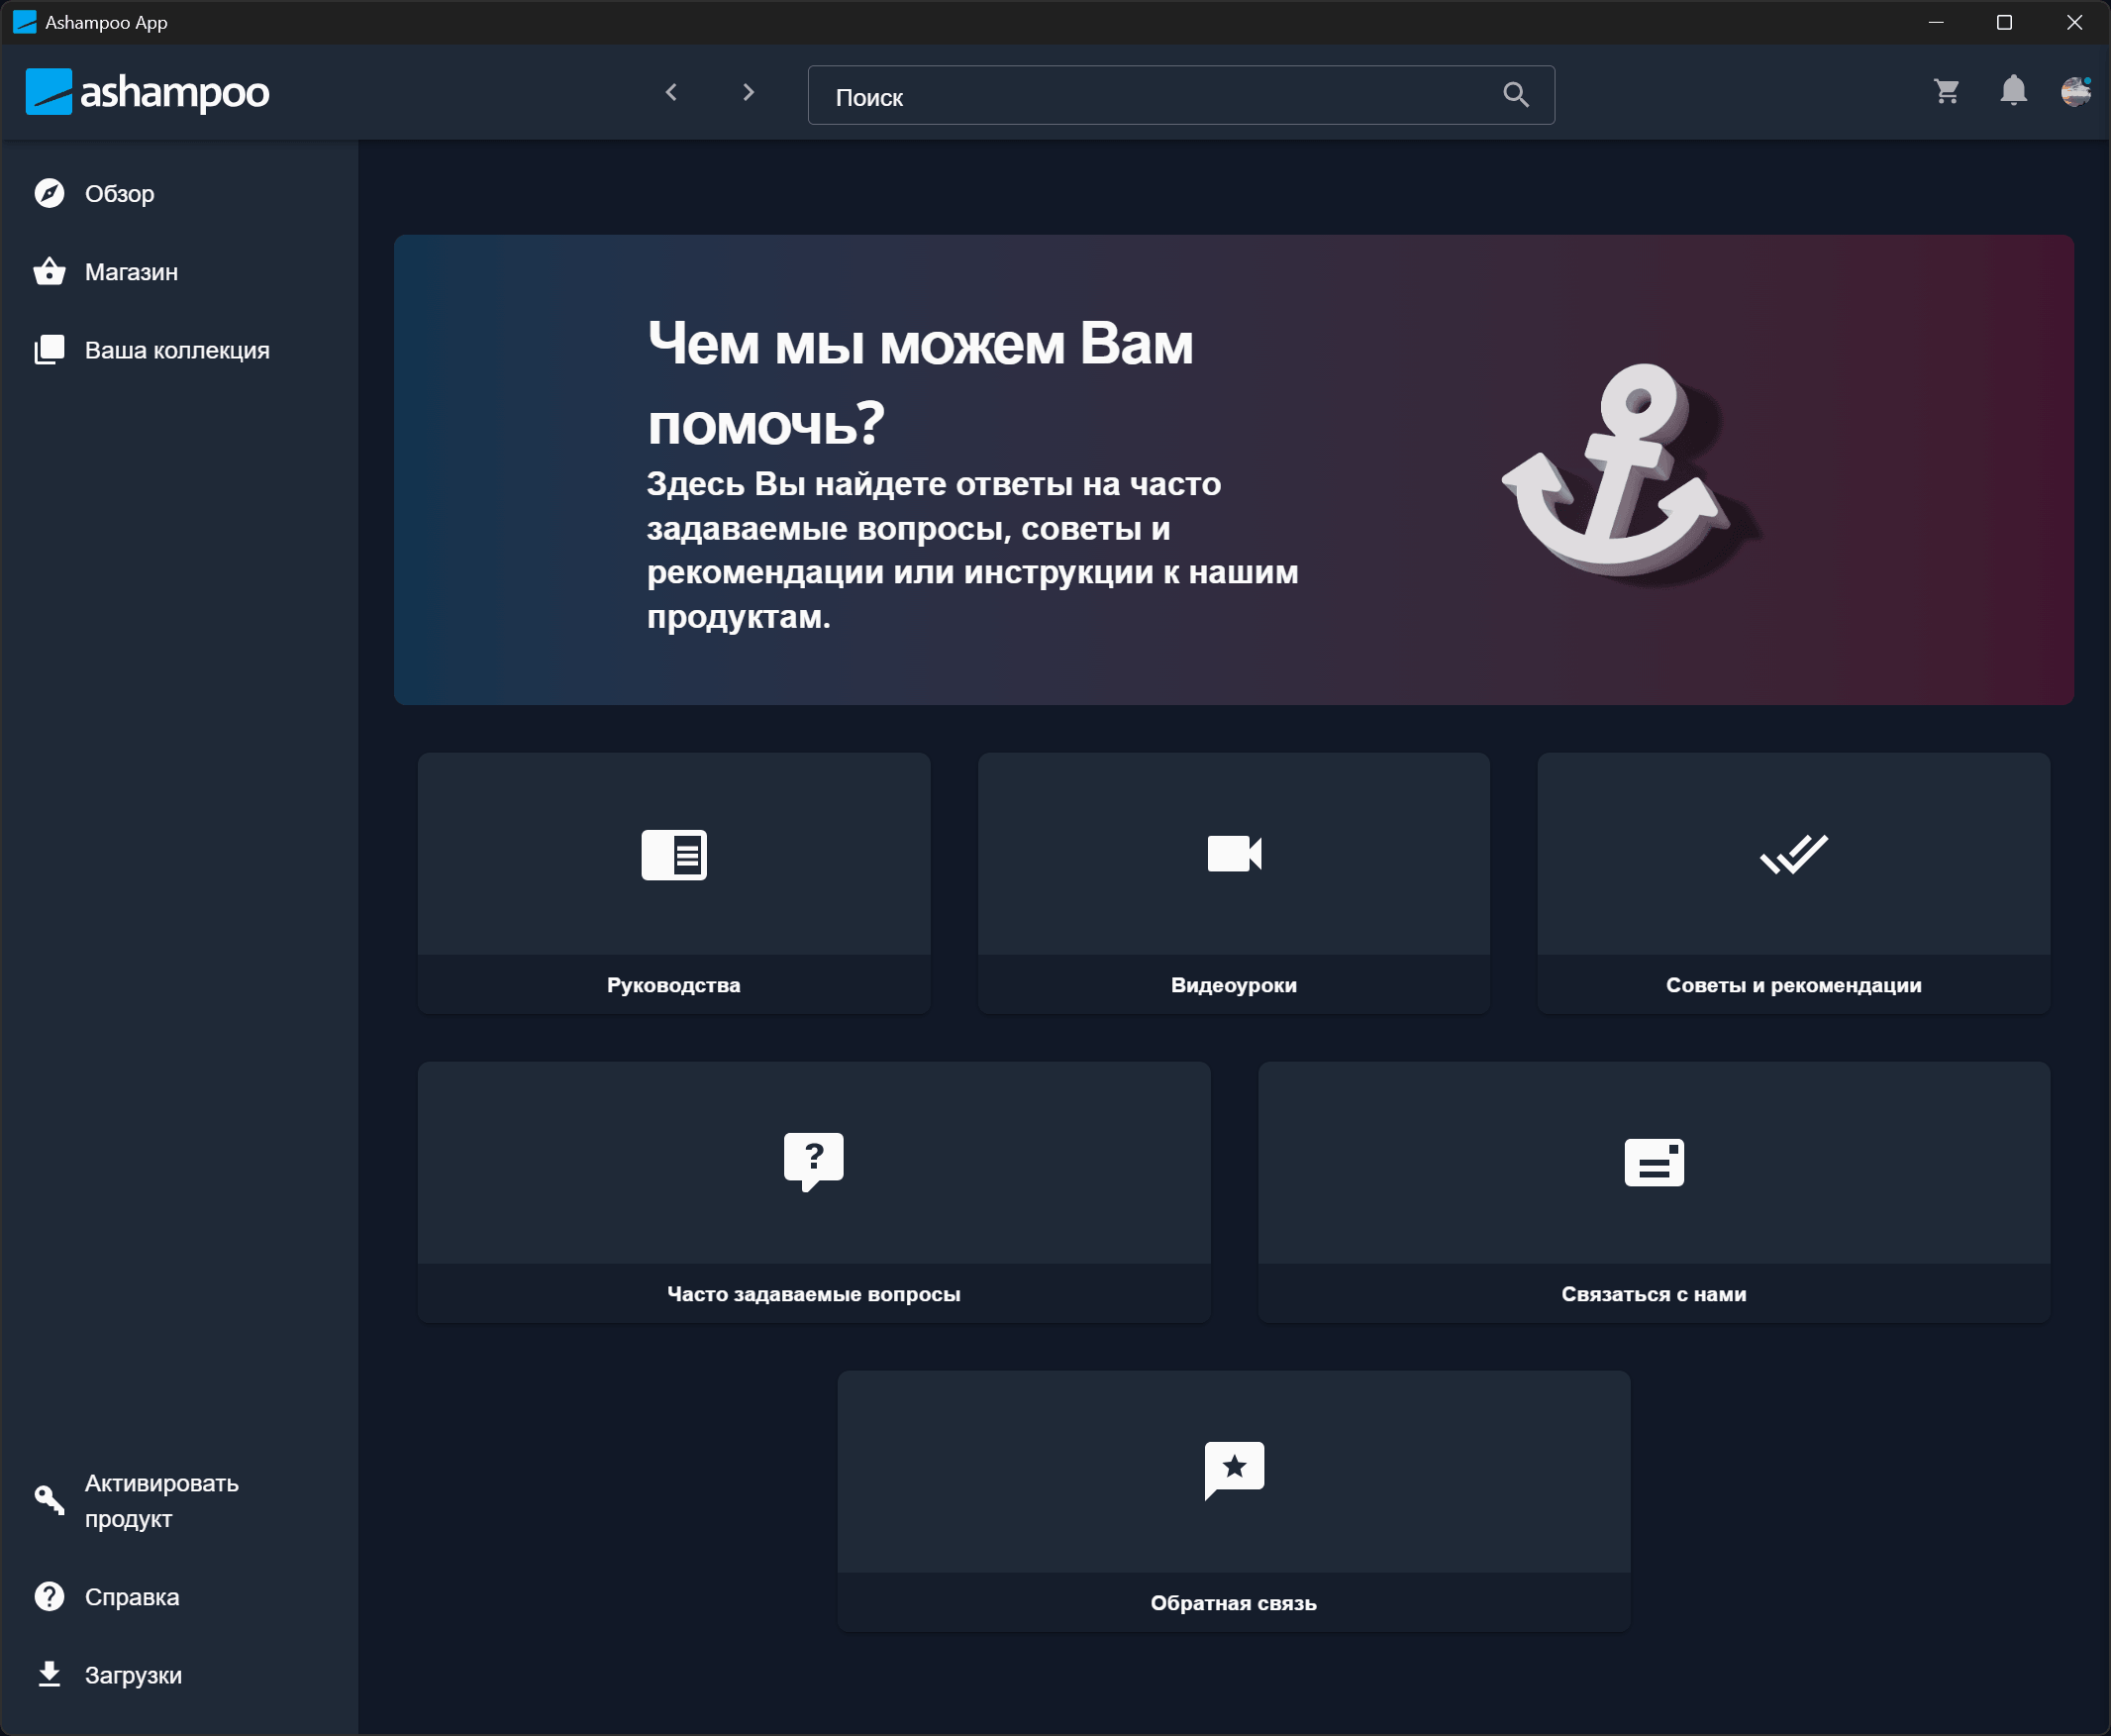2111x1736 pixels.
Task: Click the Загрузки download icon
Action: point(49,1674)
